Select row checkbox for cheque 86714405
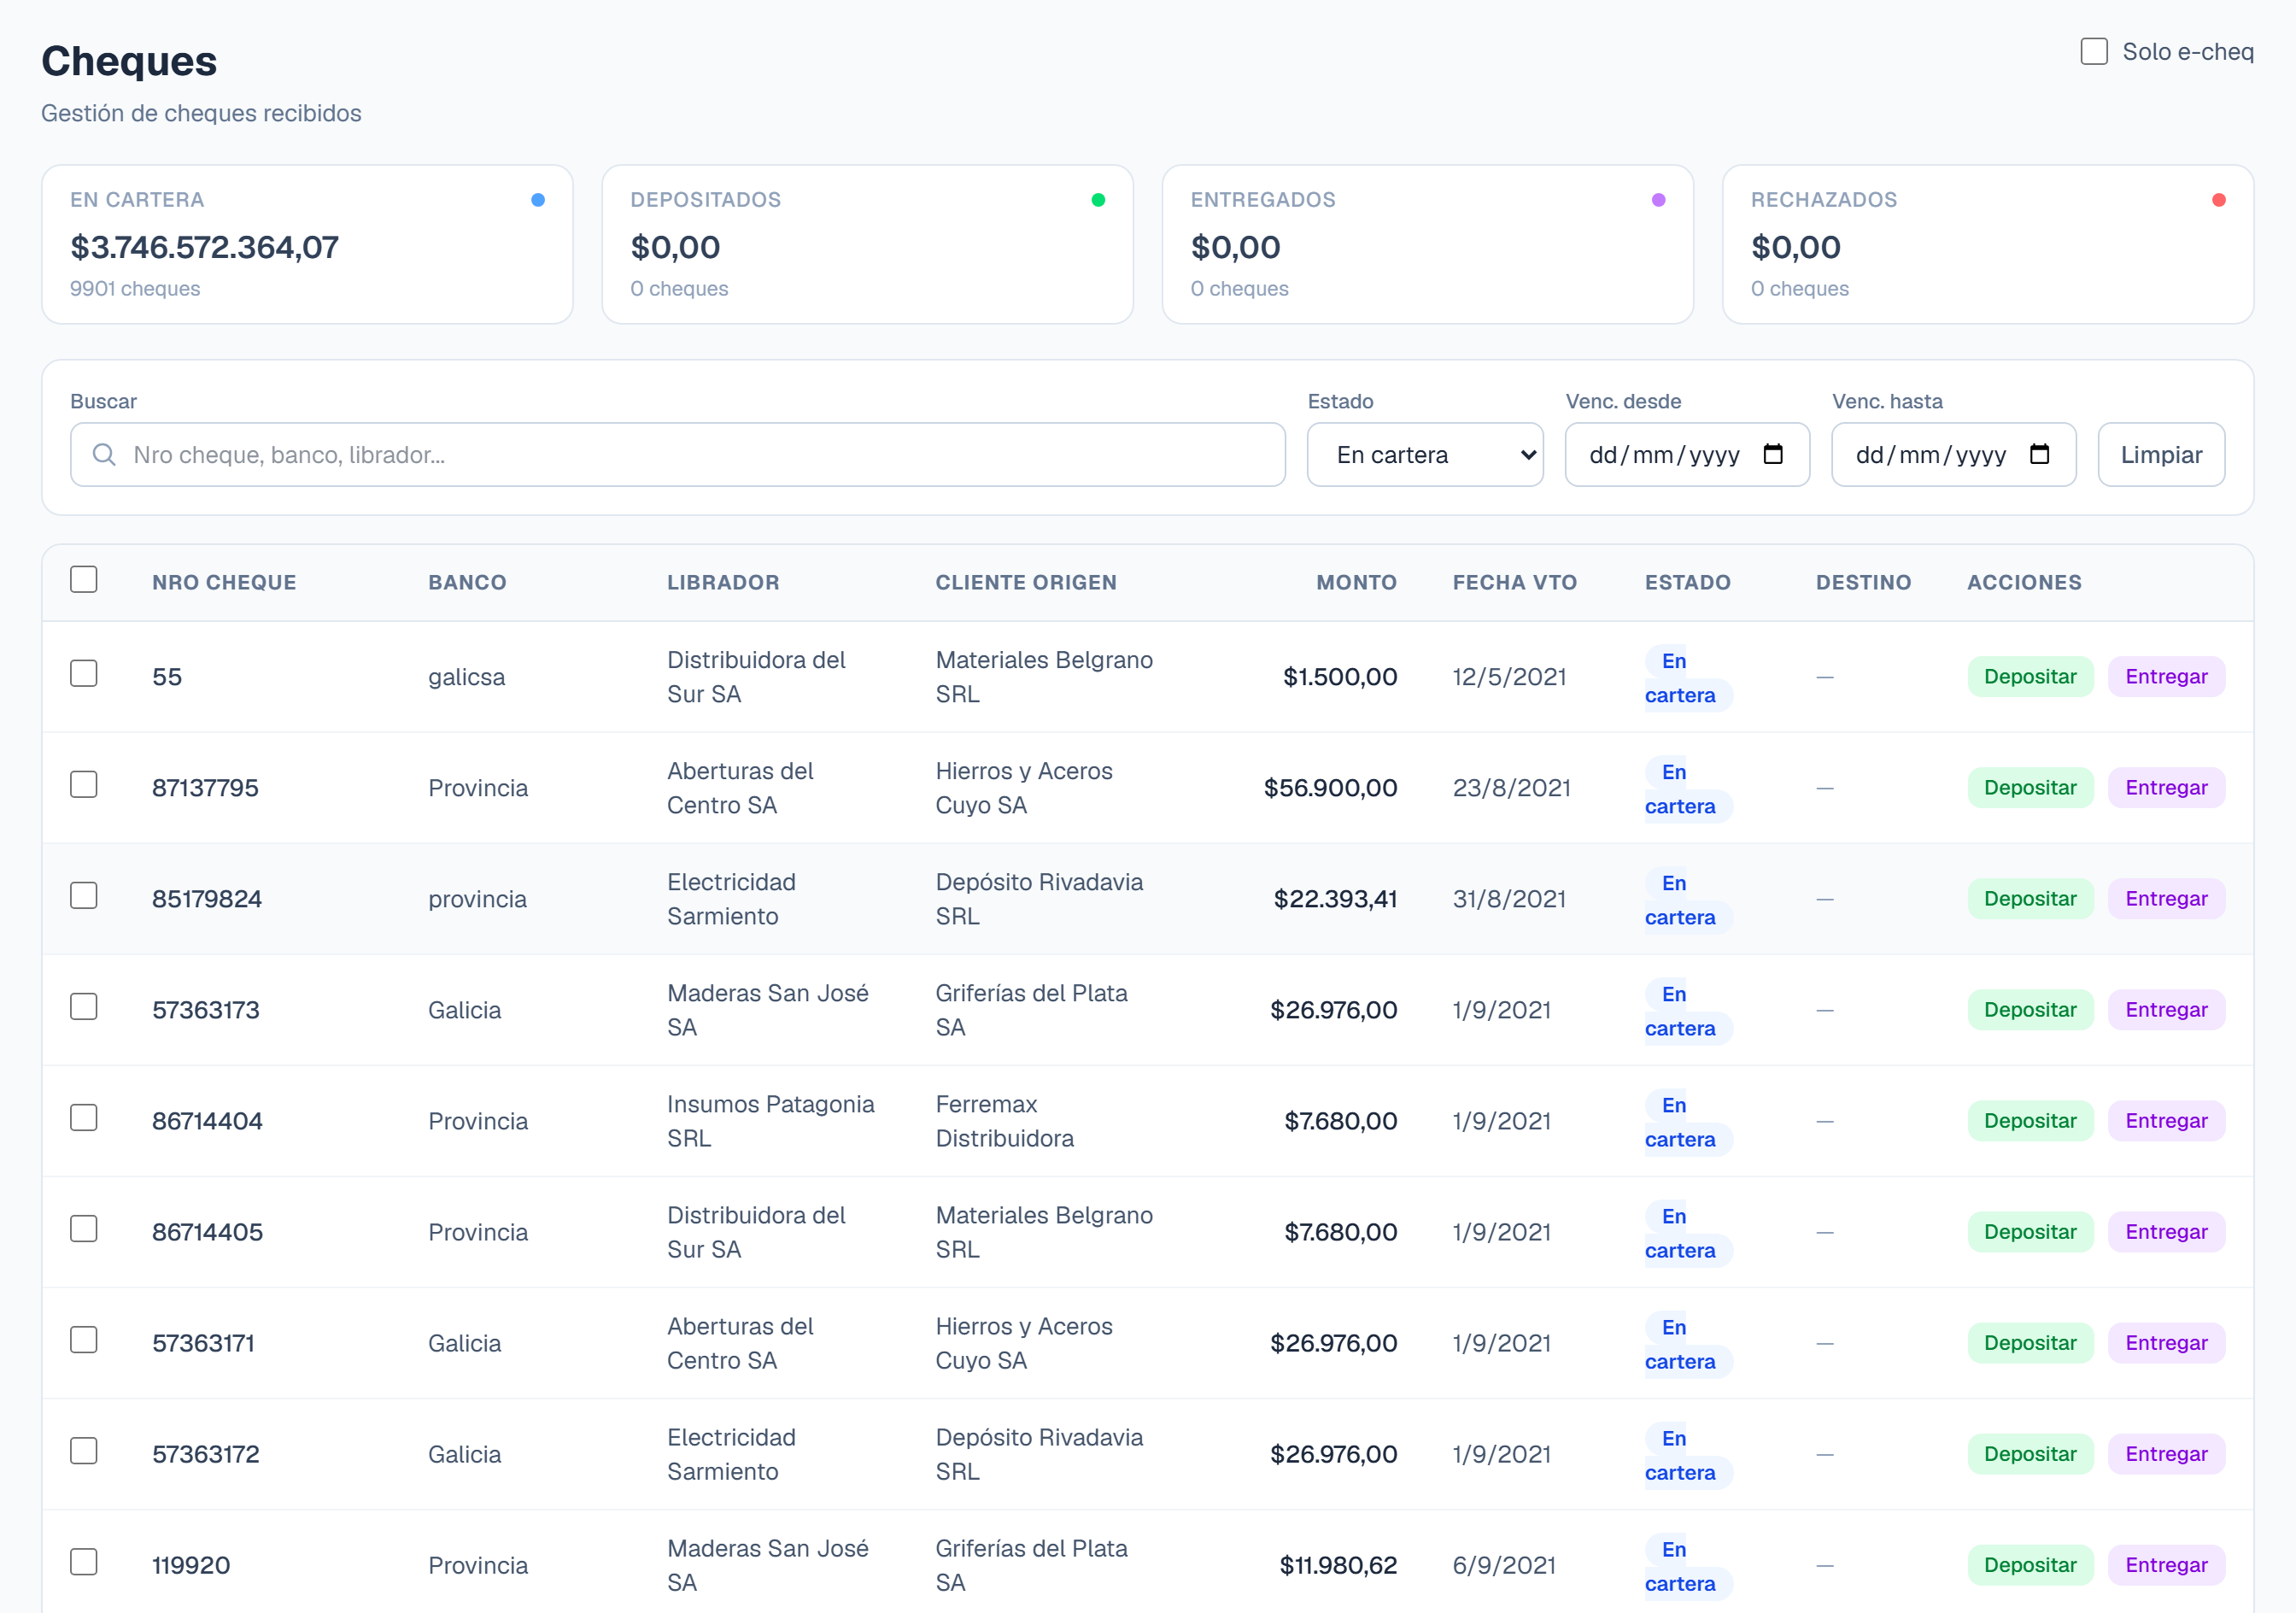 point(84,1228)
